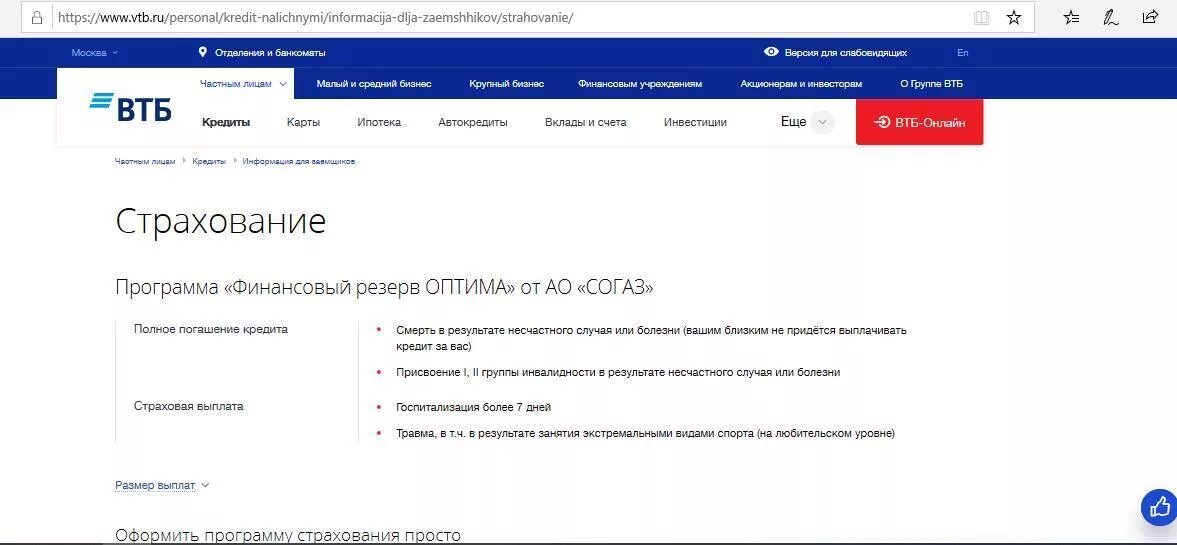The image size is (1177, 545).
Task: Open the Версия для слабовидящих link
Action: coord(846,53)
